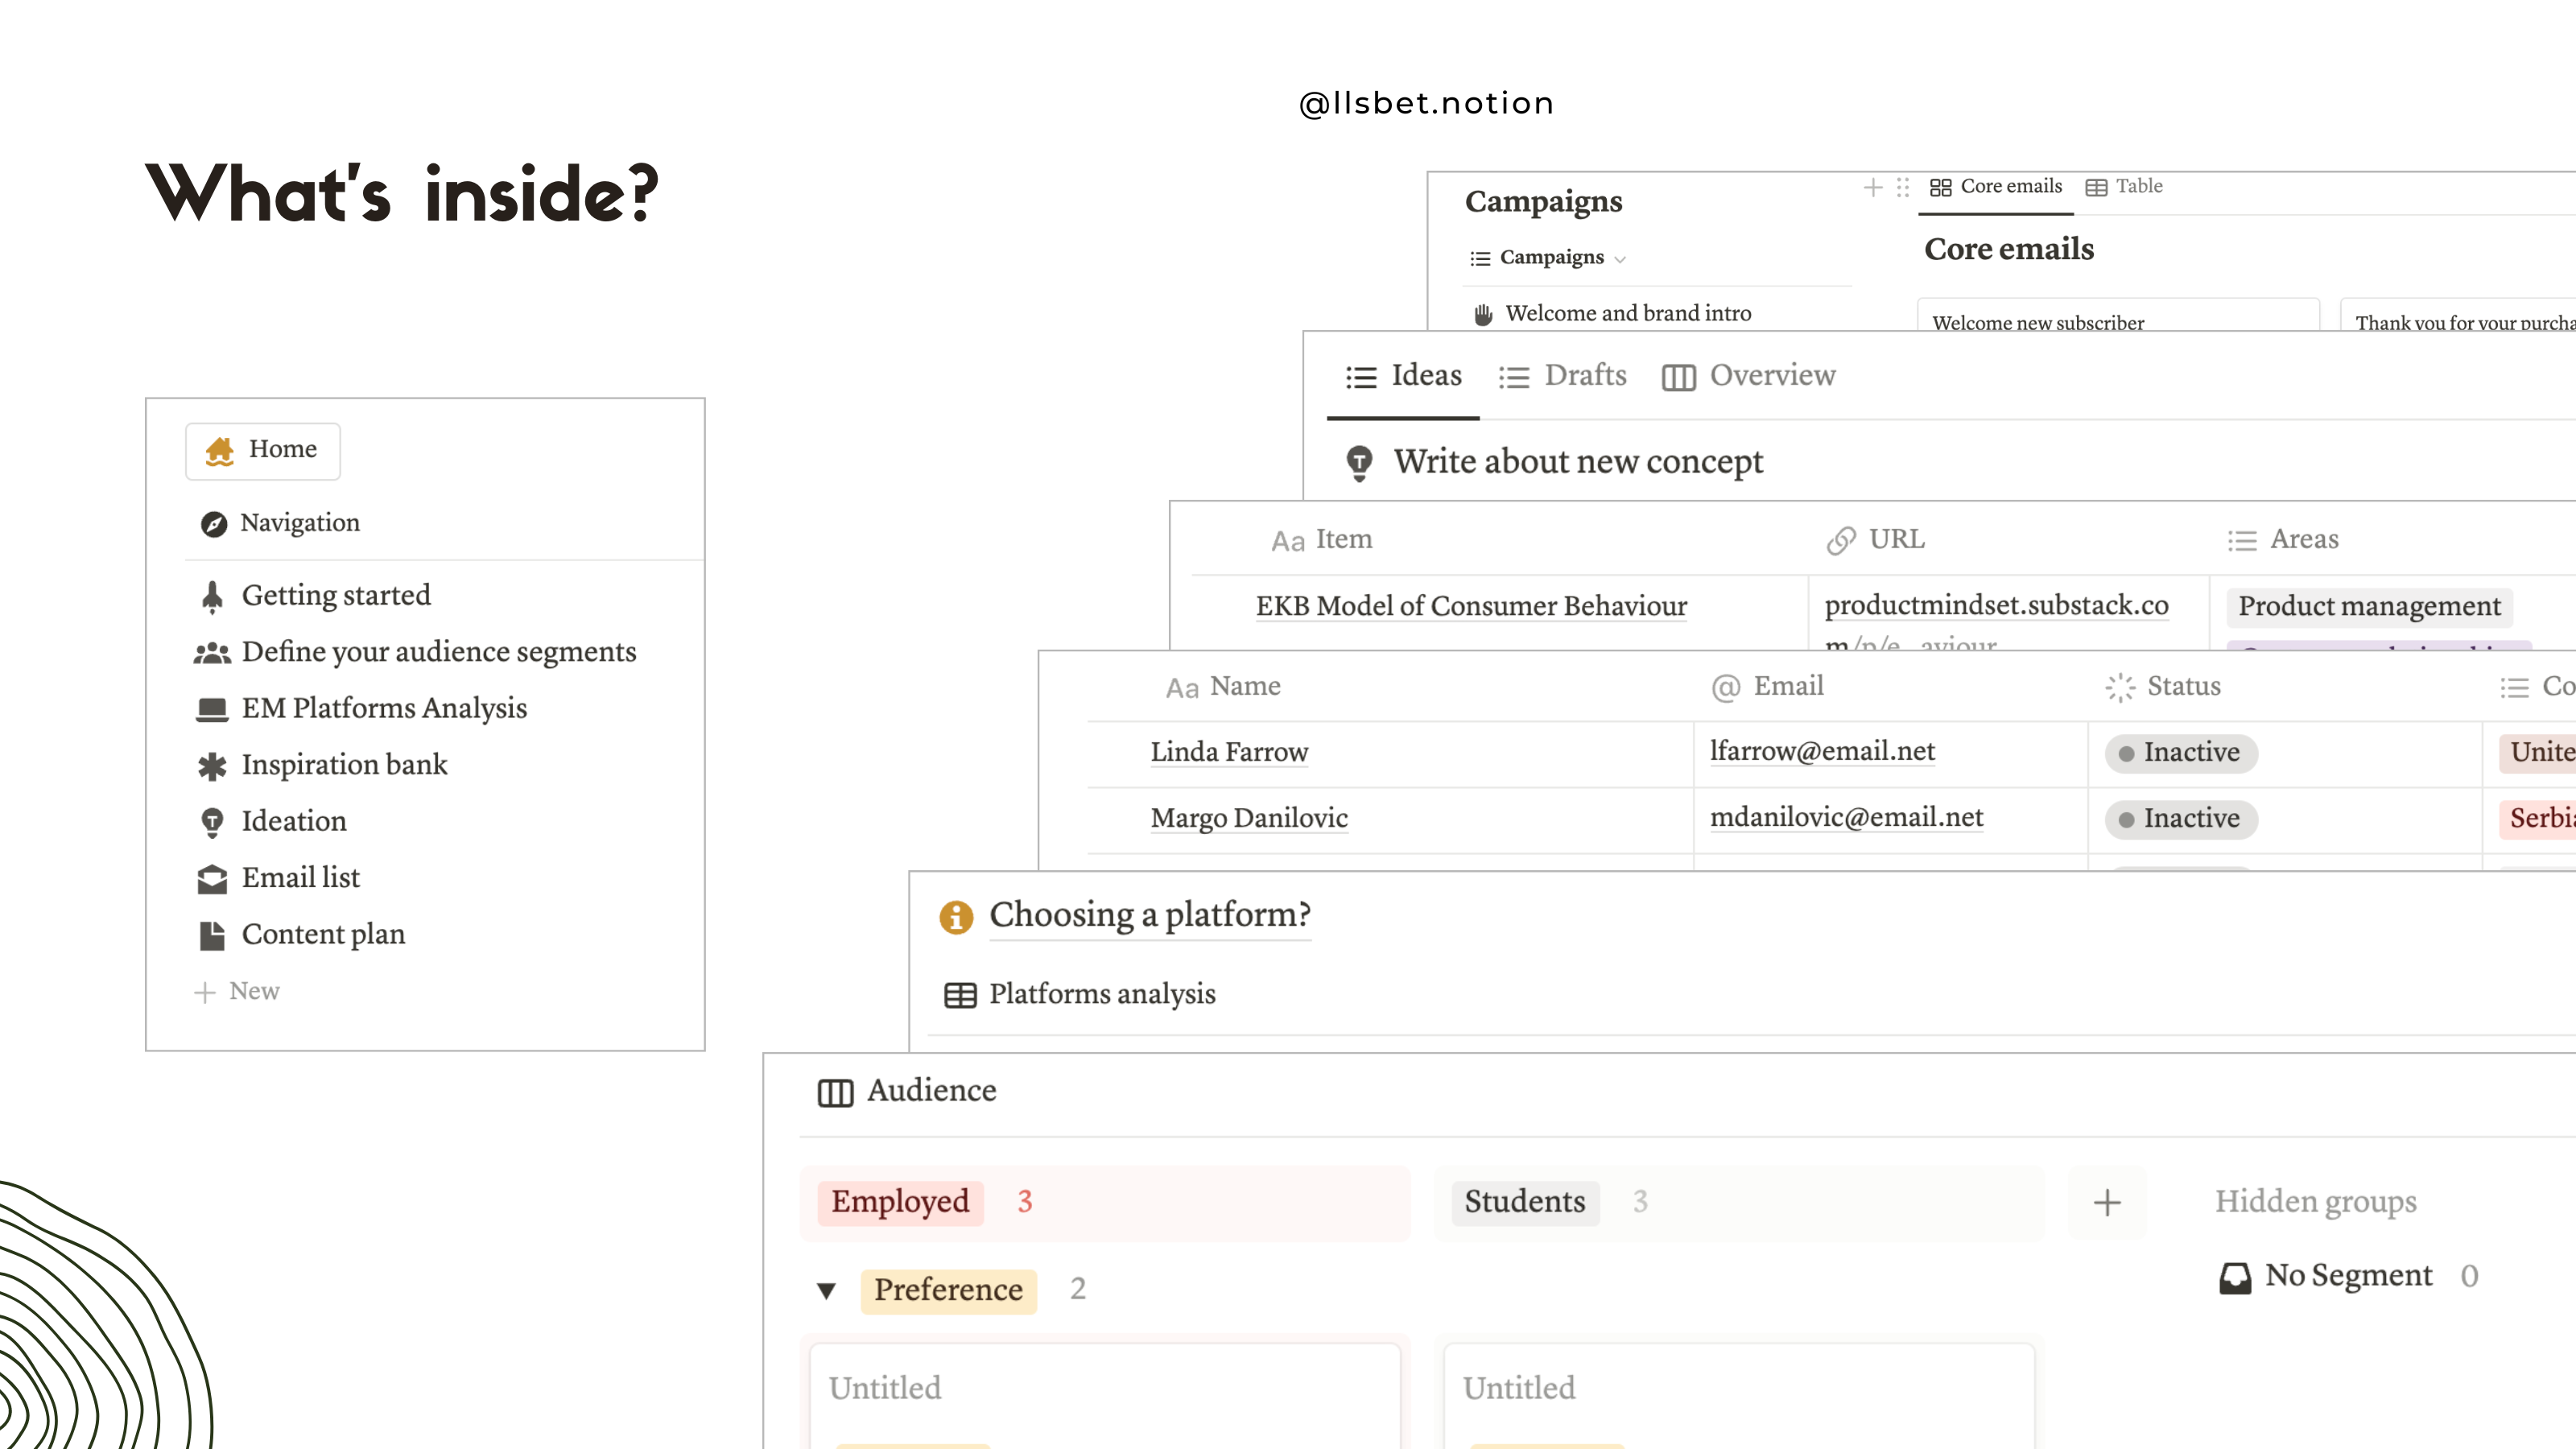Open the Home button in sidebar
Image resolution: width=2576 pixels, height=1449 pixels.
point(262,451)
